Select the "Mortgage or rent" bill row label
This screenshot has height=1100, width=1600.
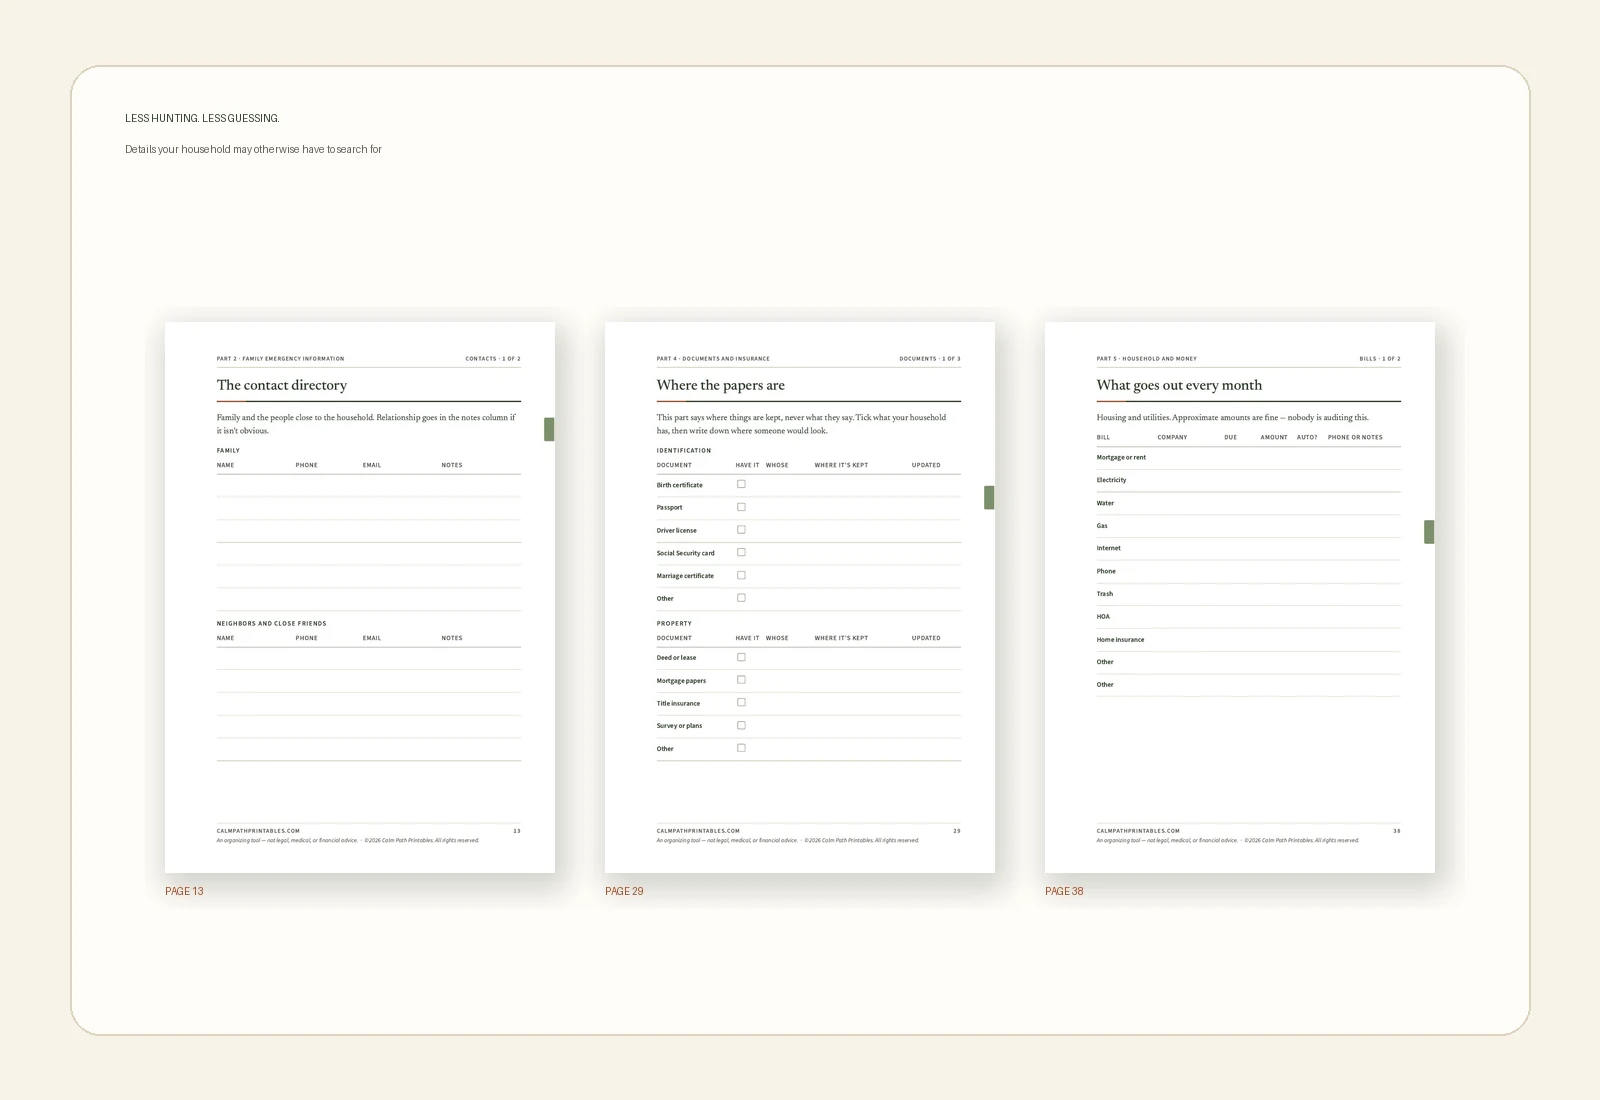tap(1121, 457)
